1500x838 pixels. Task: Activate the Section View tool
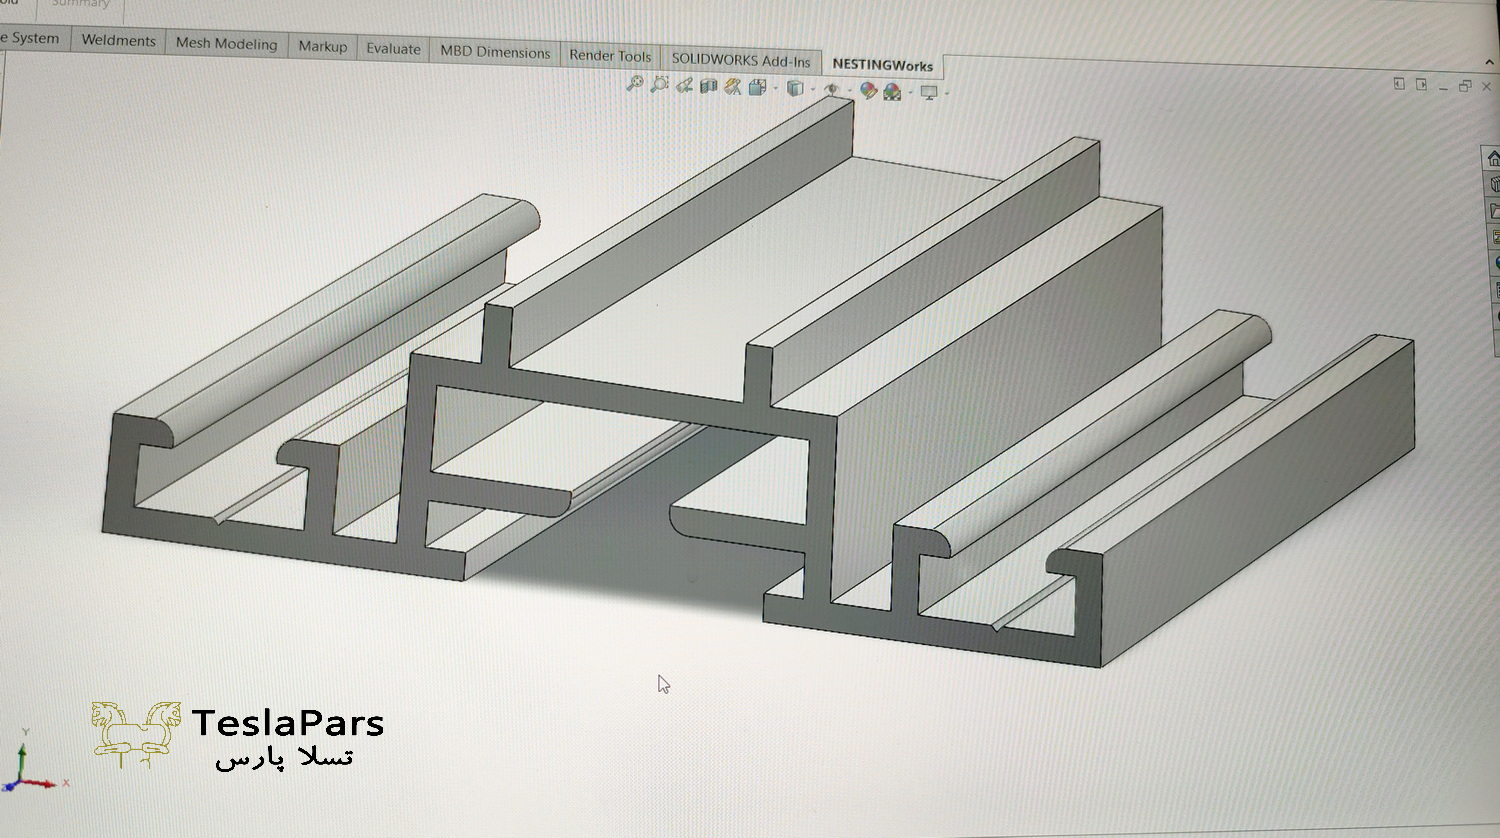(x=709, y=87)
